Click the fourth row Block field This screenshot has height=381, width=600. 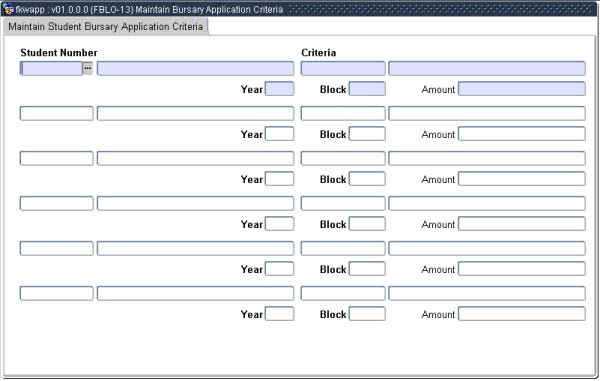(367, 224)
